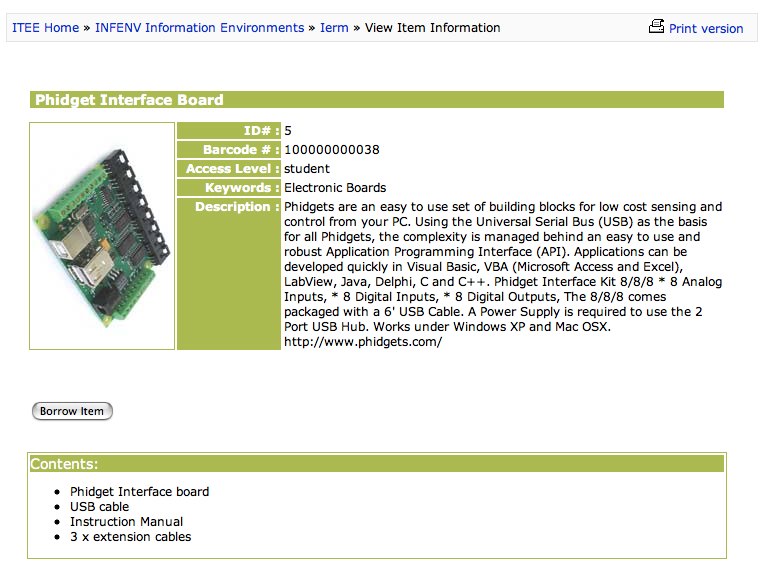
Task: Select the Phidget Interface board list item
Action: pos(139,492)
